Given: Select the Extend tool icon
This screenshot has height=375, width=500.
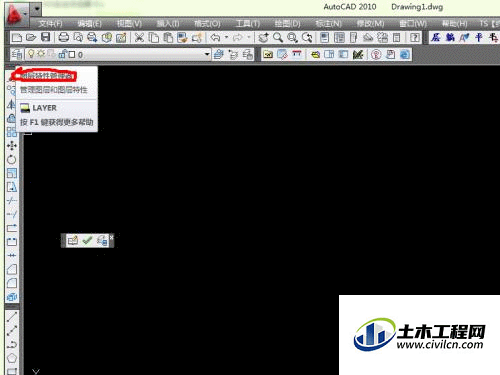Looking at the screenshot, I should [x=12, y=214].
